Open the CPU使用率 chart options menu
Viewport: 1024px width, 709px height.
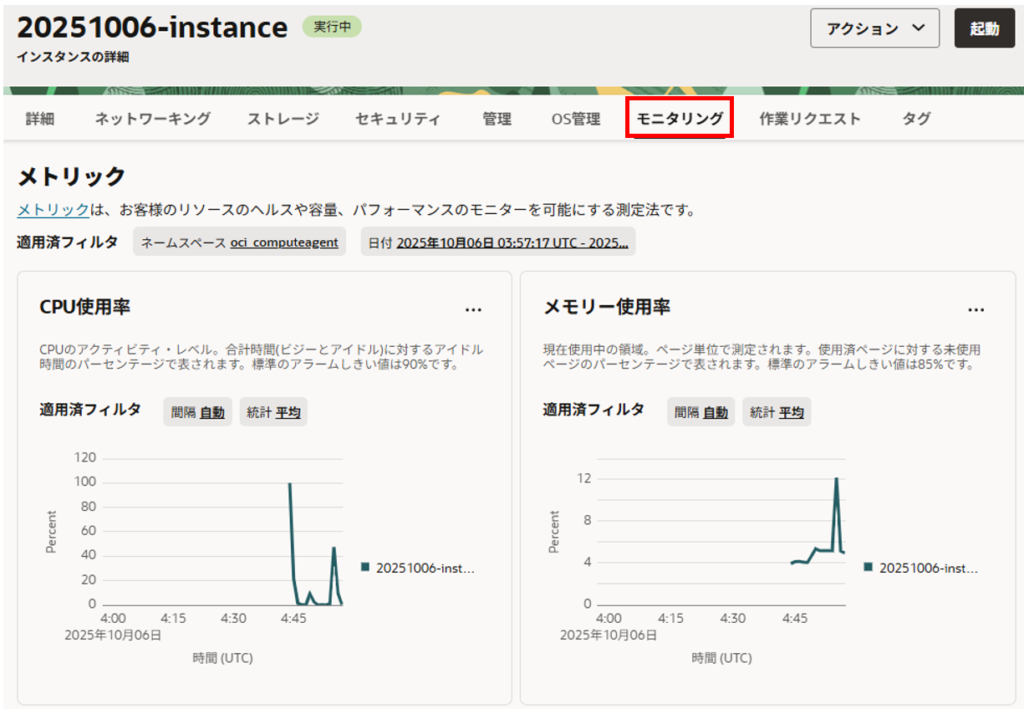(x=473, y=309)
